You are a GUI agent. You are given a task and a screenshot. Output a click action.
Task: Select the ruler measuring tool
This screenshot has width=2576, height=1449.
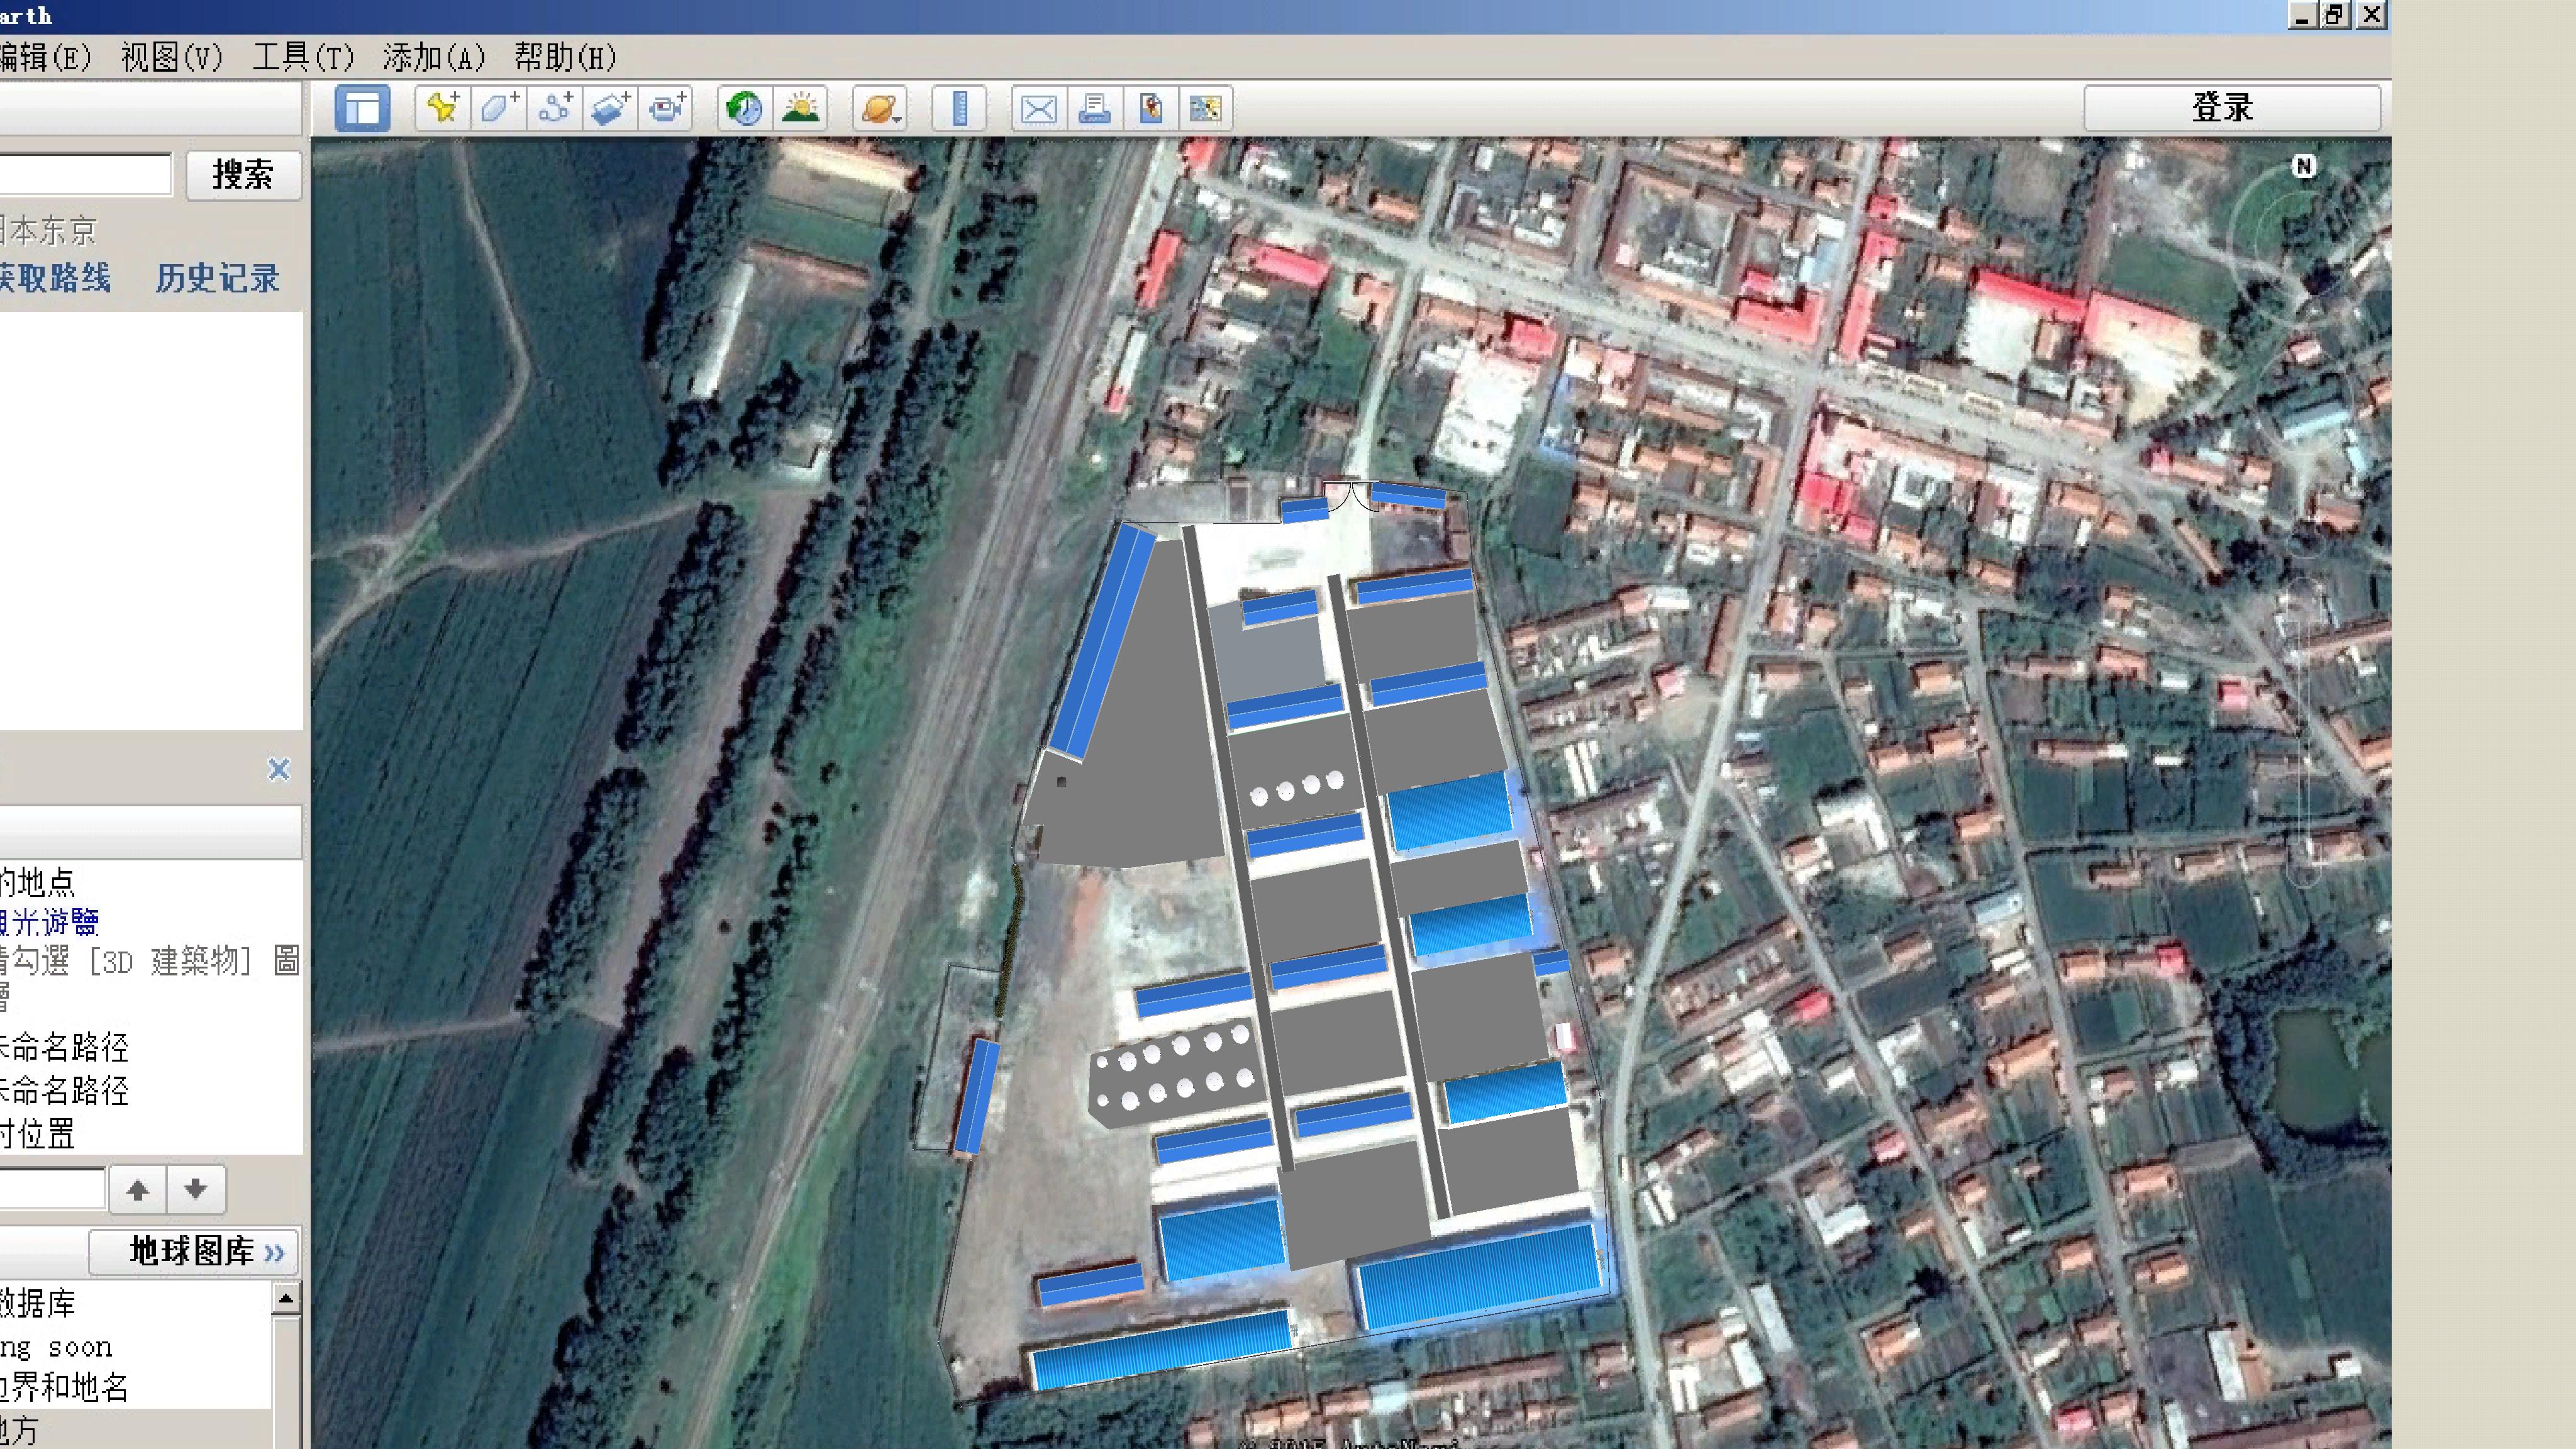coord(959,108)
